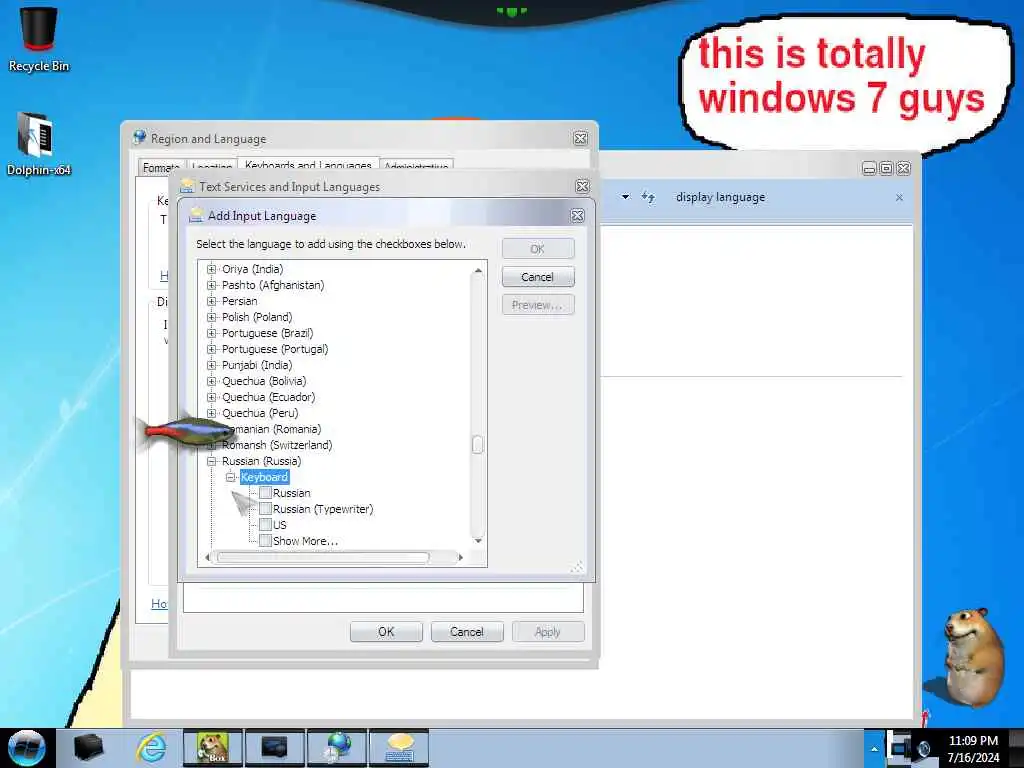
Task: Click Cancel in Add Input Language
Action: (x=537, y=277)
